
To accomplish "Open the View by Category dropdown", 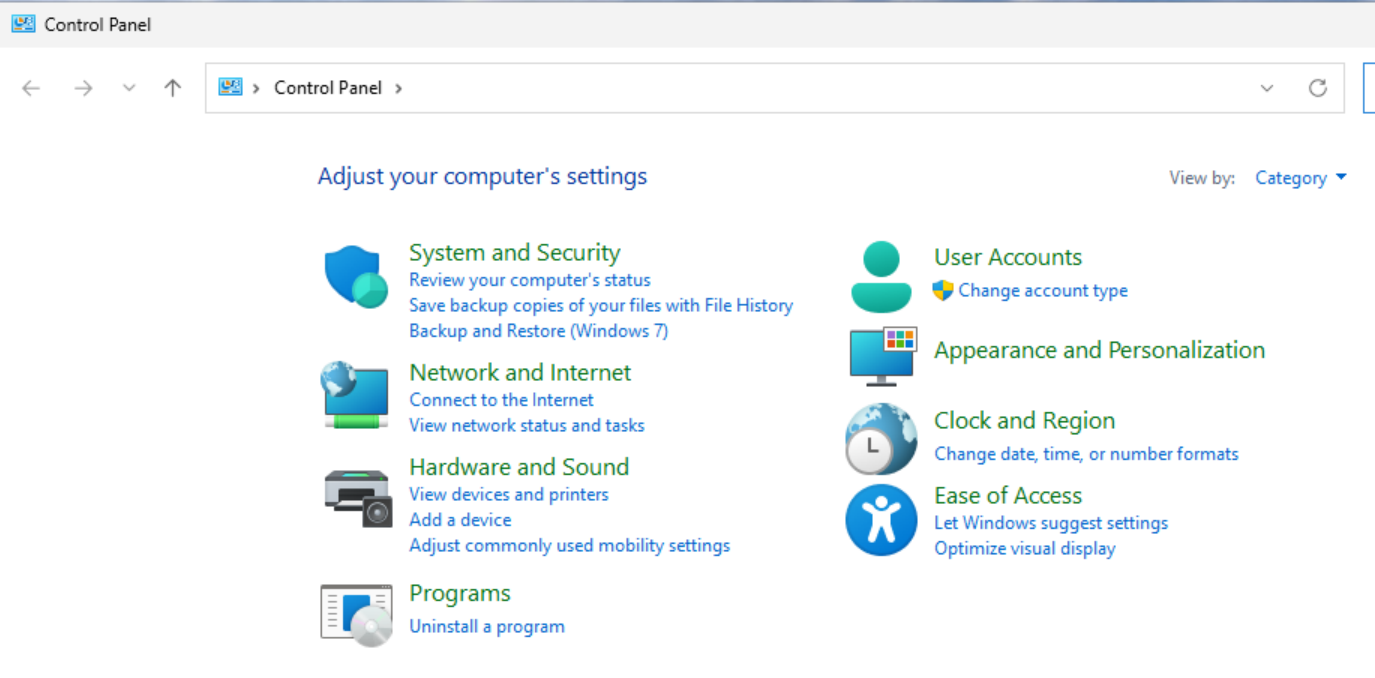I will pyautogui.click(x=1301, y=178).
